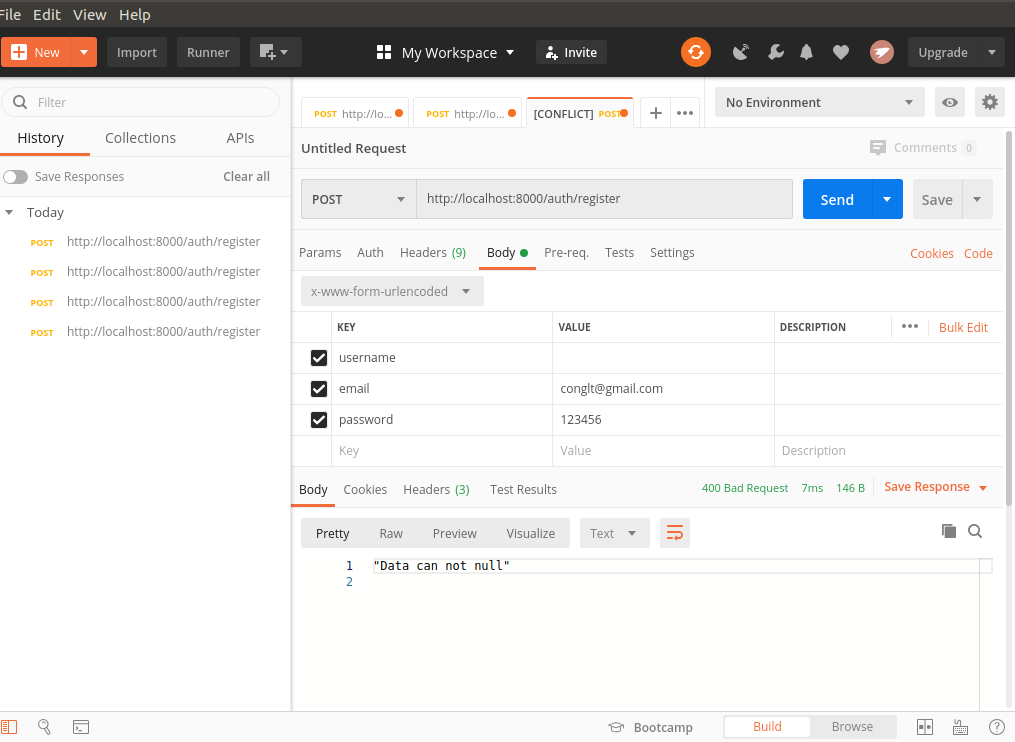This screenshot has height=742, width=1015.
Task: Switch to Collections tab
Action: click(x=140, y=138)
